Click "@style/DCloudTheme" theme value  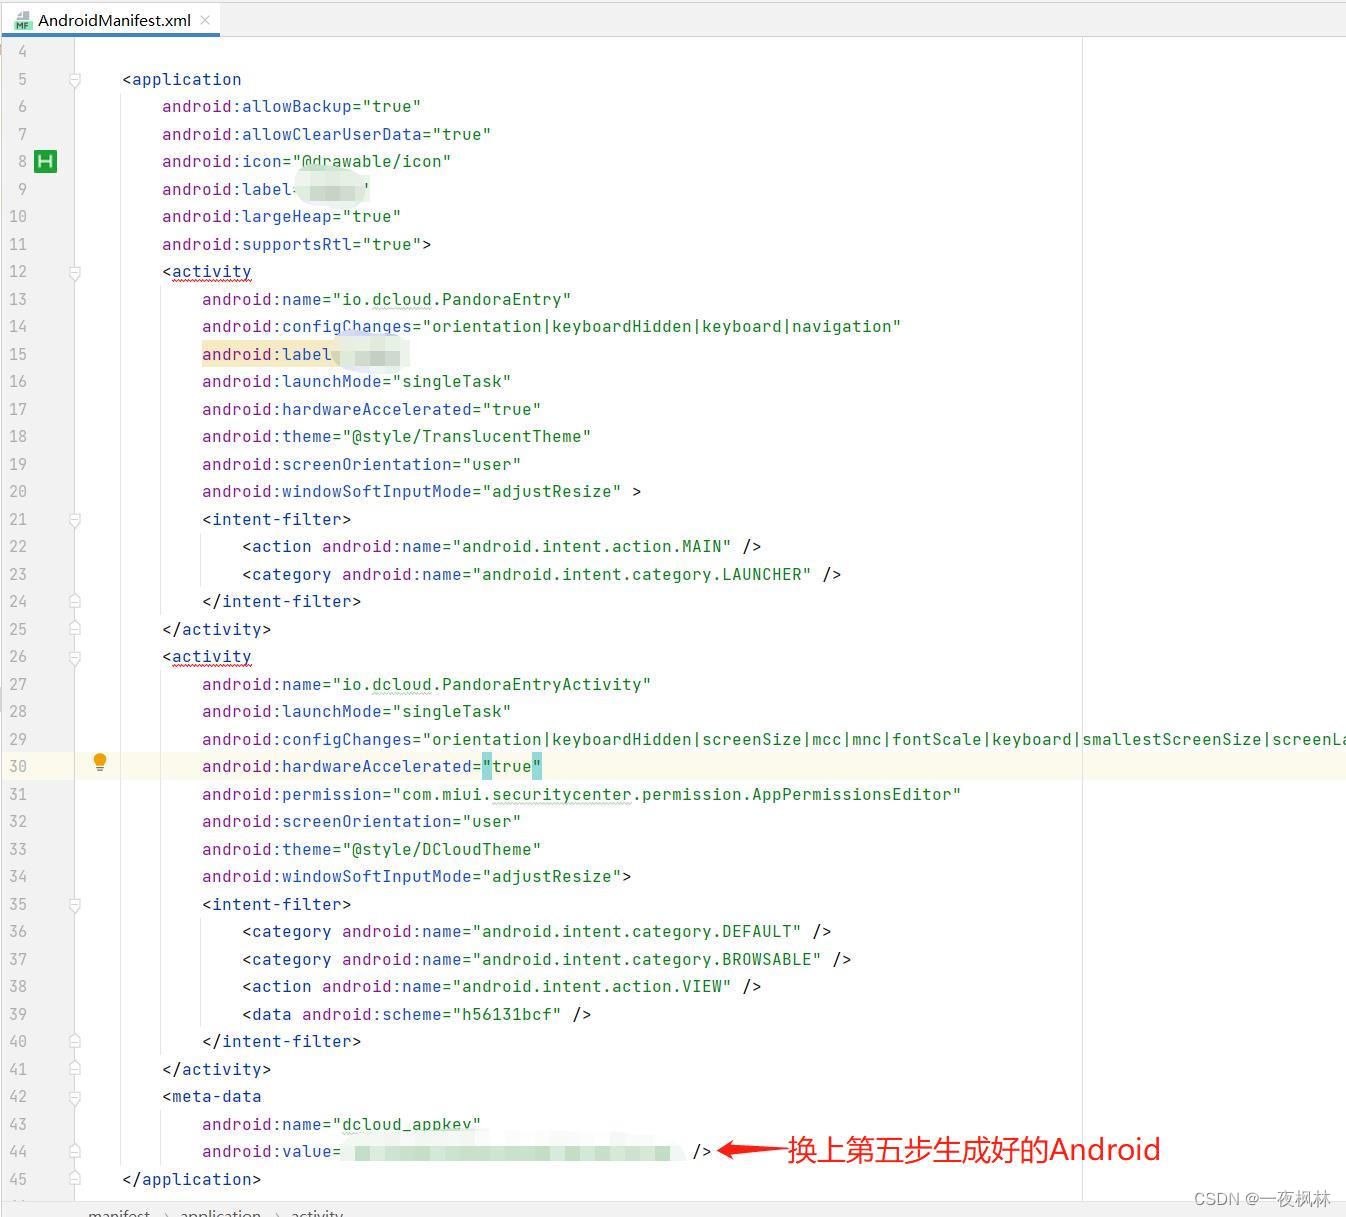(x=442, y=849)
